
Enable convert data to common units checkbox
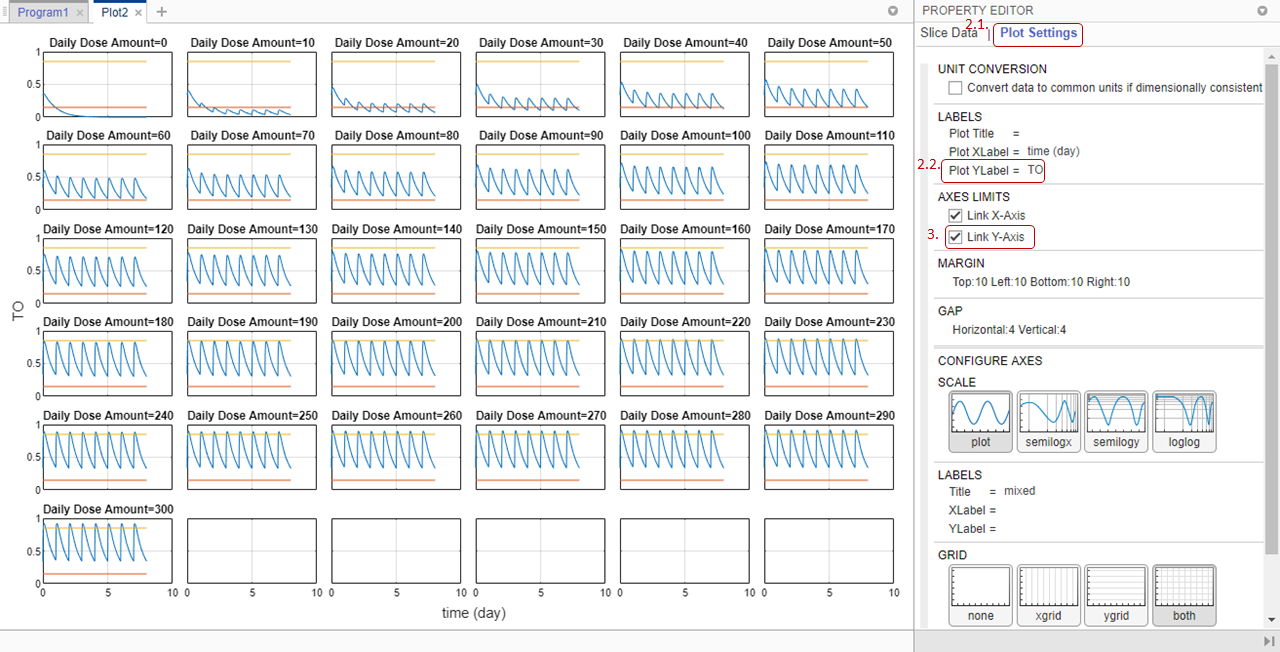(x=955, y=88)
